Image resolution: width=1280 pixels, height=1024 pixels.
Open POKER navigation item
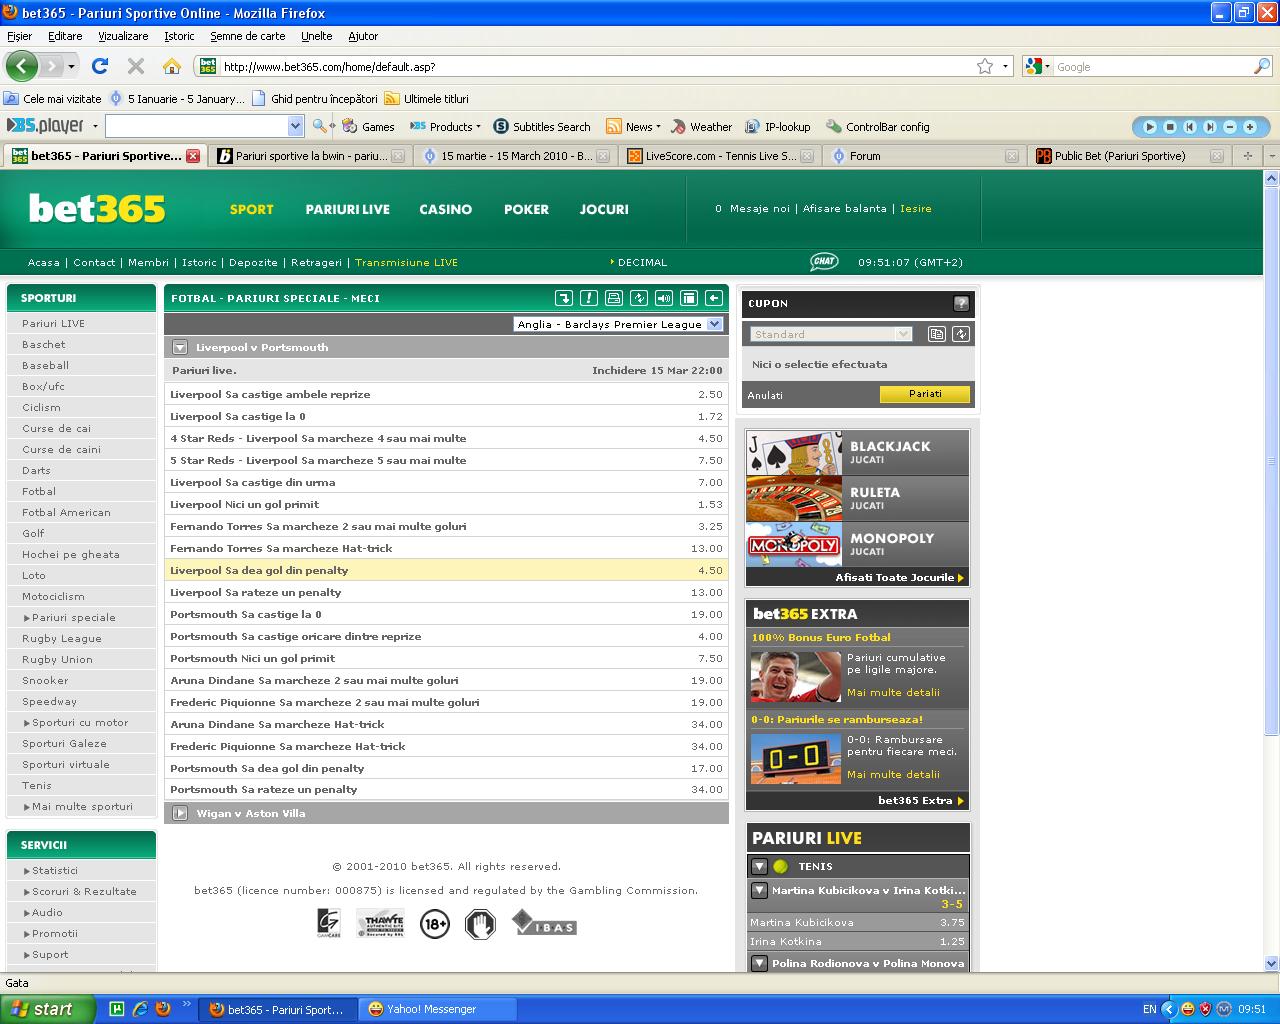526,209
